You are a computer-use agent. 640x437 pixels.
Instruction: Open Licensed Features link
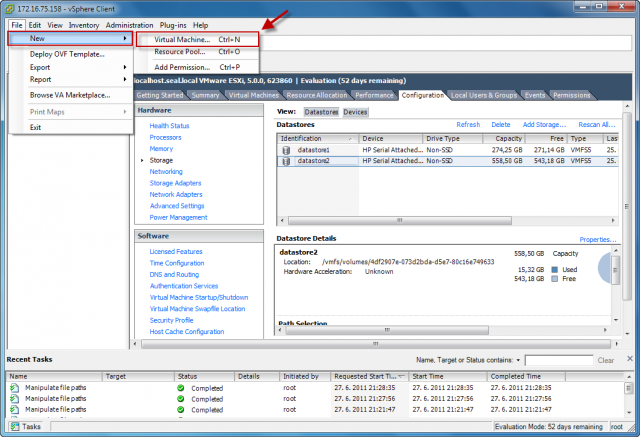pos(176,252)
